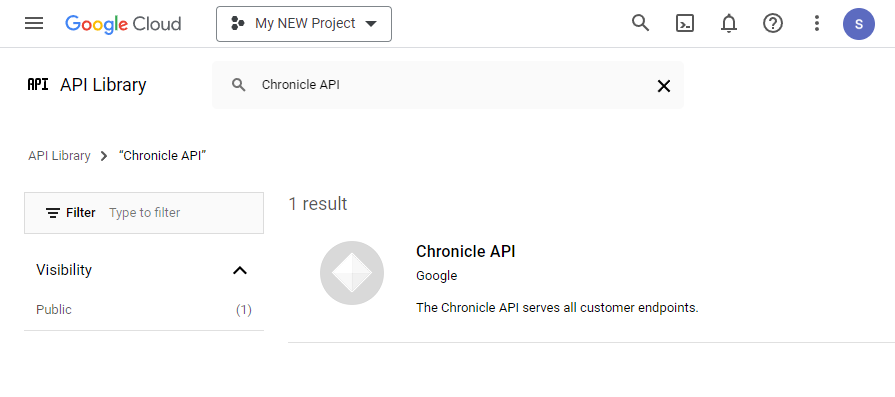
Task: Focus the Chronicle API search field
Action: 448,85
